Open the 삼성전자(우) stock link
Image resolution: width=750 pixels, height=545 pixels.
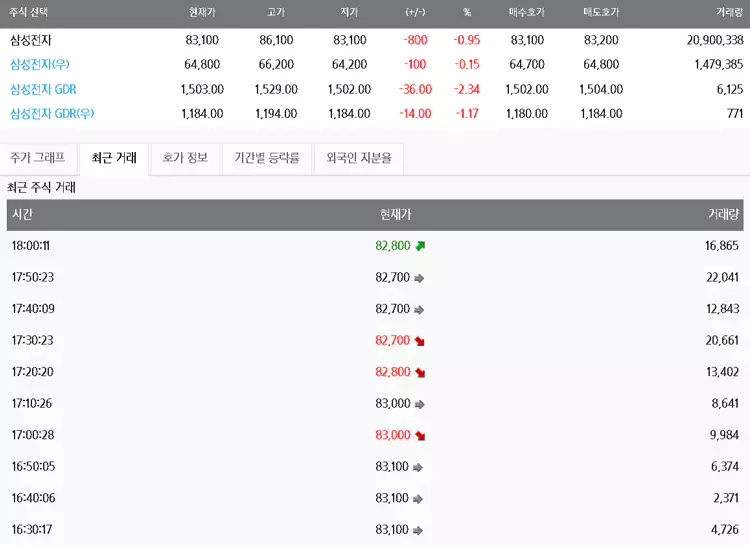(40, 65)
